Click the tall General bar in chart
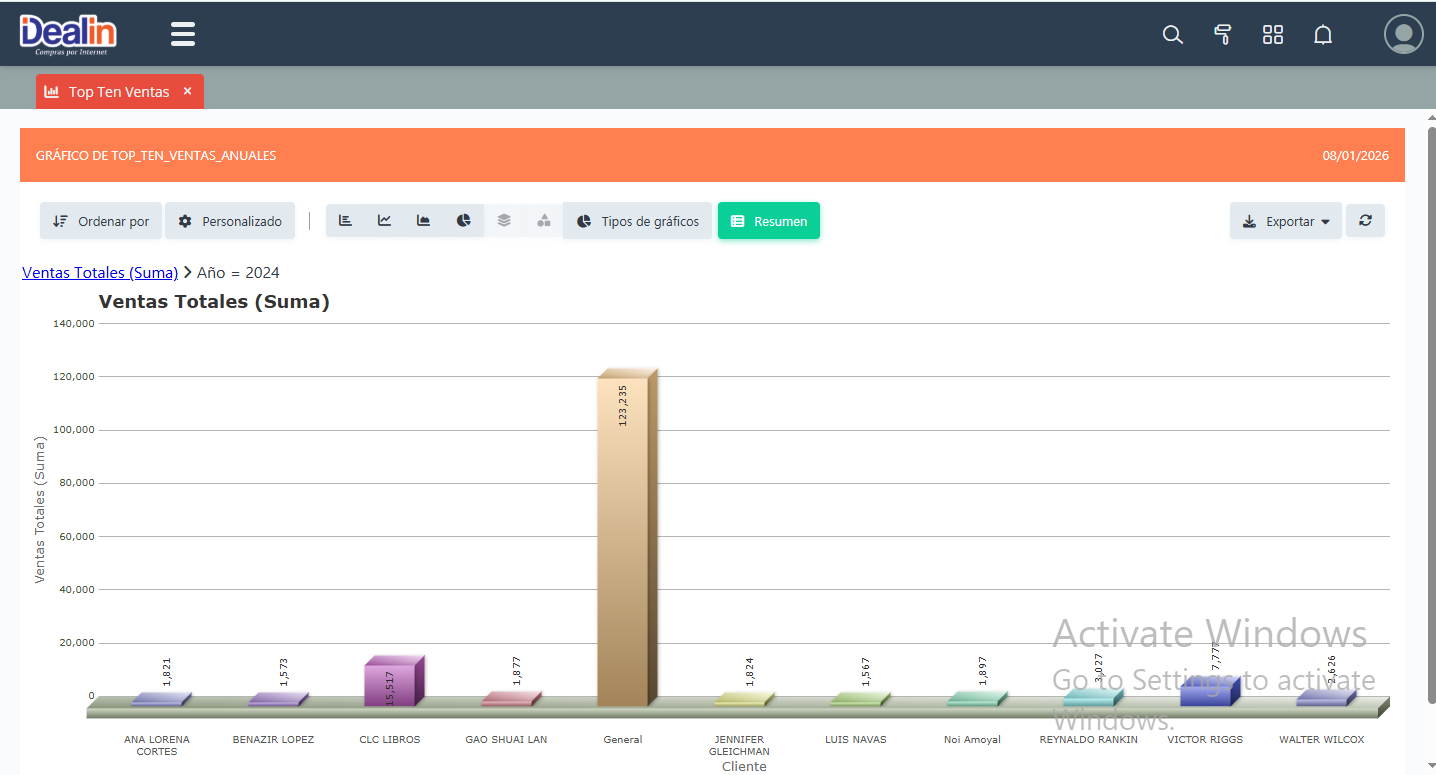The width and height of the screenshot is (1436, 775). click(x=623, y=540)
